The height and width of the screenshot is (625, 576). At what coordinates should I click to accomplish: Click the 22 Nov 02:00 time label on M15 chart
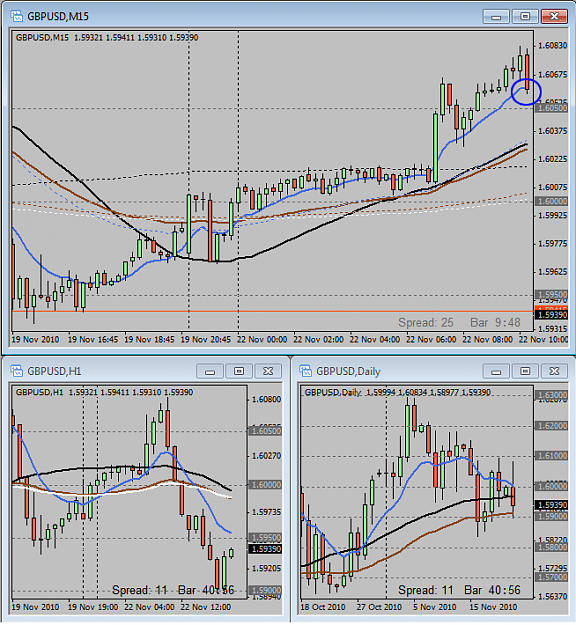318,340
